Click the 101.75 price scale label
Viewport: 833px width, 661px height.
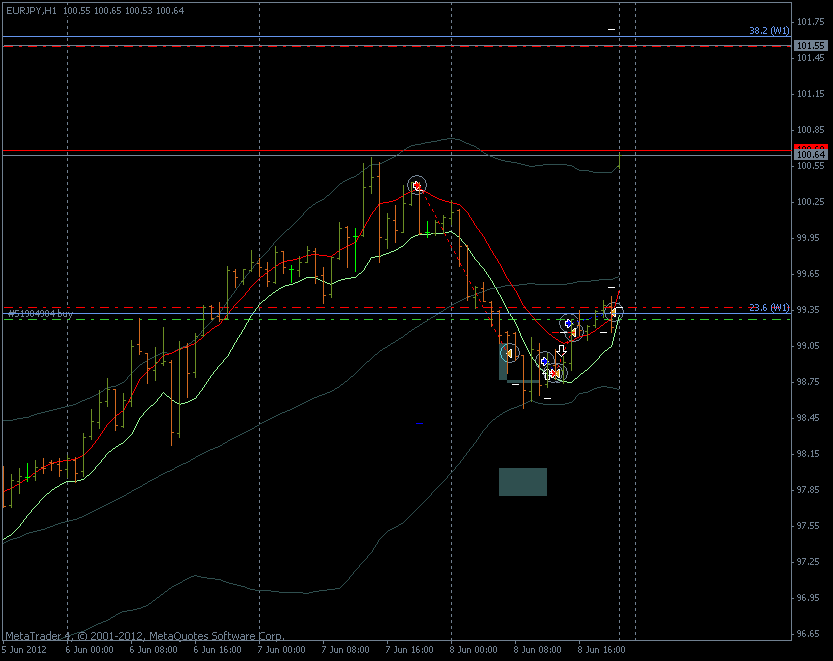(x=811, y=22)
